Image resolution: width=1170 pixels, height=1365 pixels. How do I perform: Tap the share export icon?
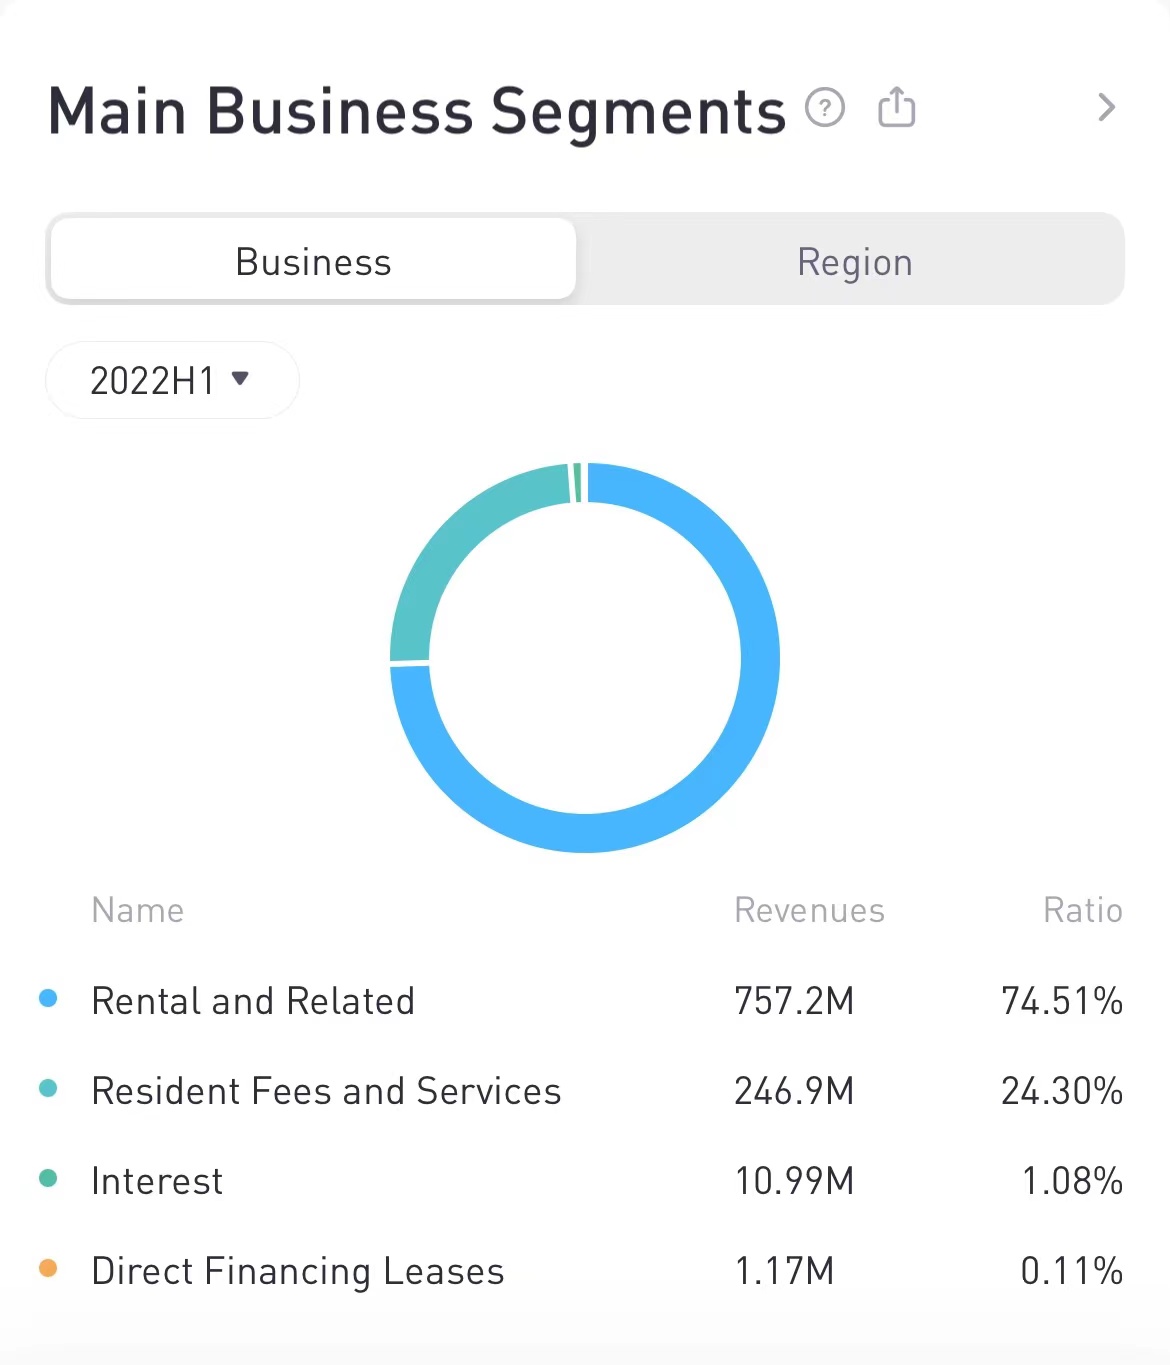[896, 107]
